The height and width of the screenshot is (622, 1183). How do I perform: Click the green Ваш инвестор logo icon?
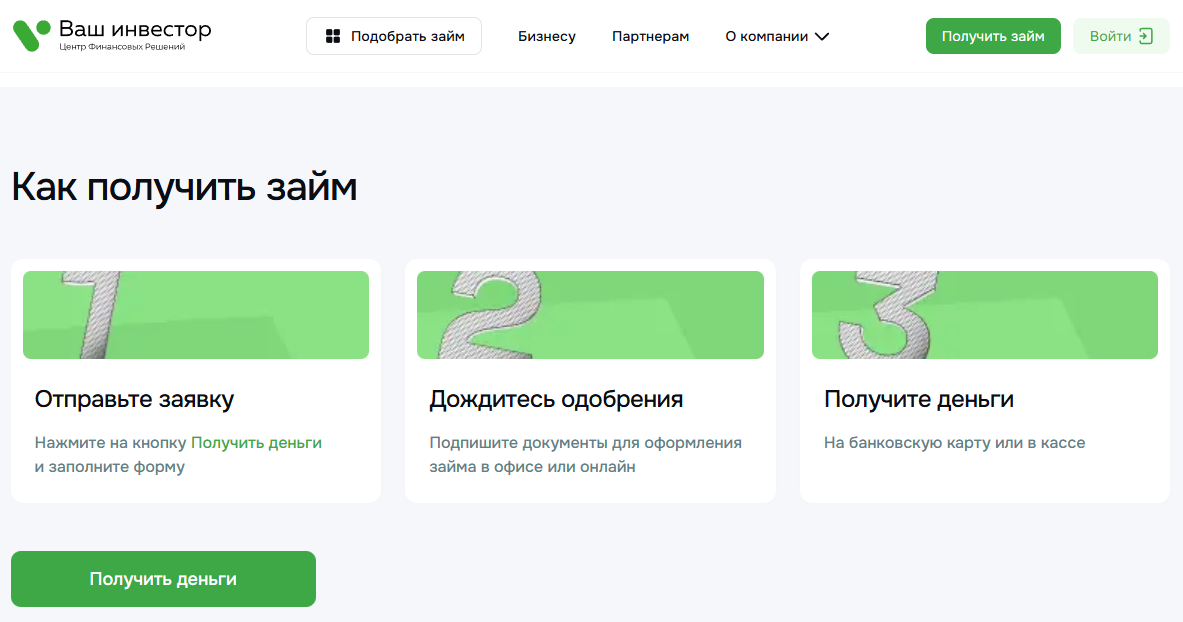pos(31,36)
